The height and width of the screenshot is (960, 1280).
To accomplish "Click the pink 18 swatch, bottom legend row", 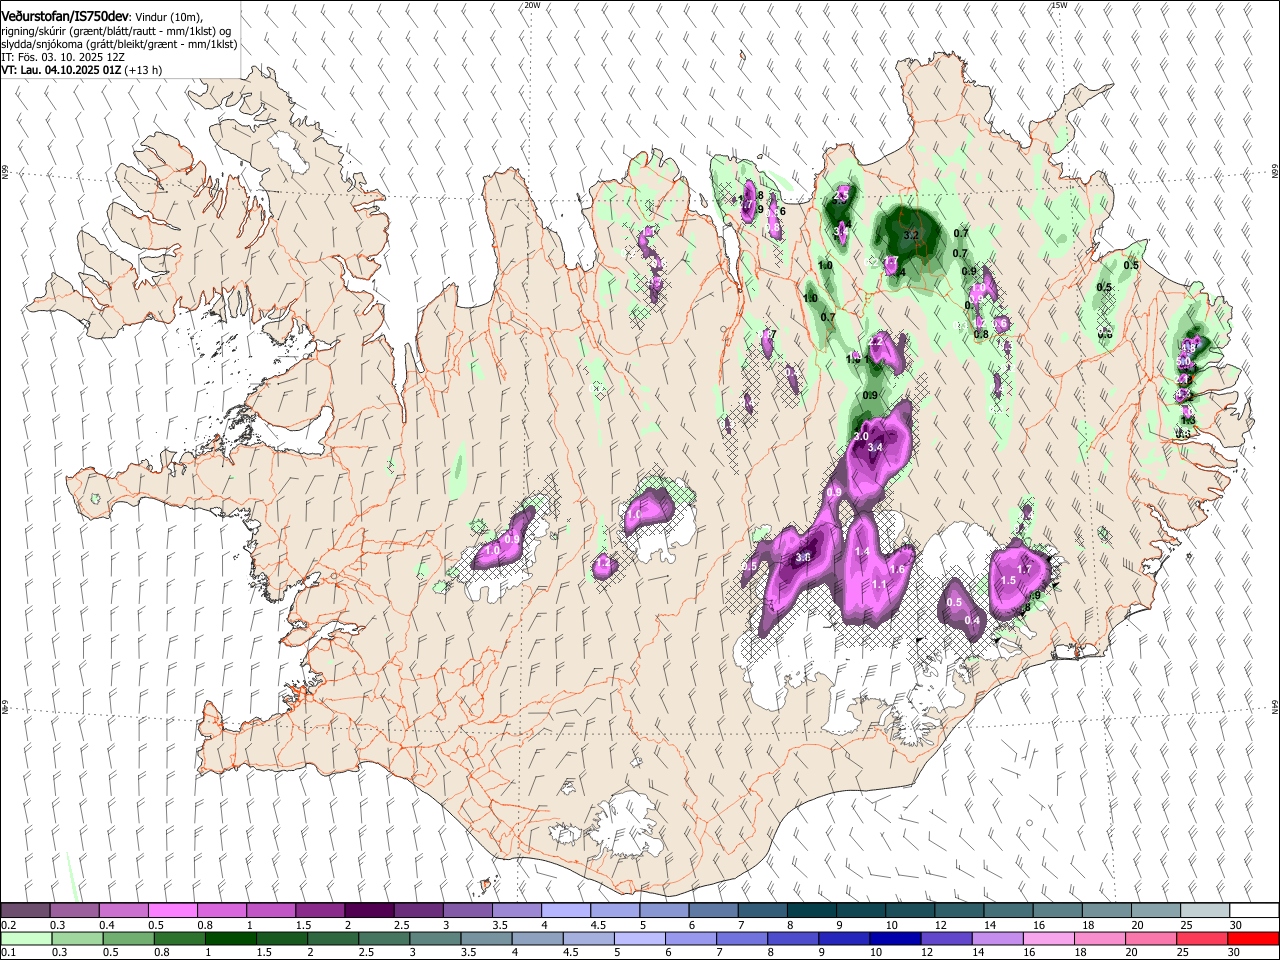I will [1101, 938].
